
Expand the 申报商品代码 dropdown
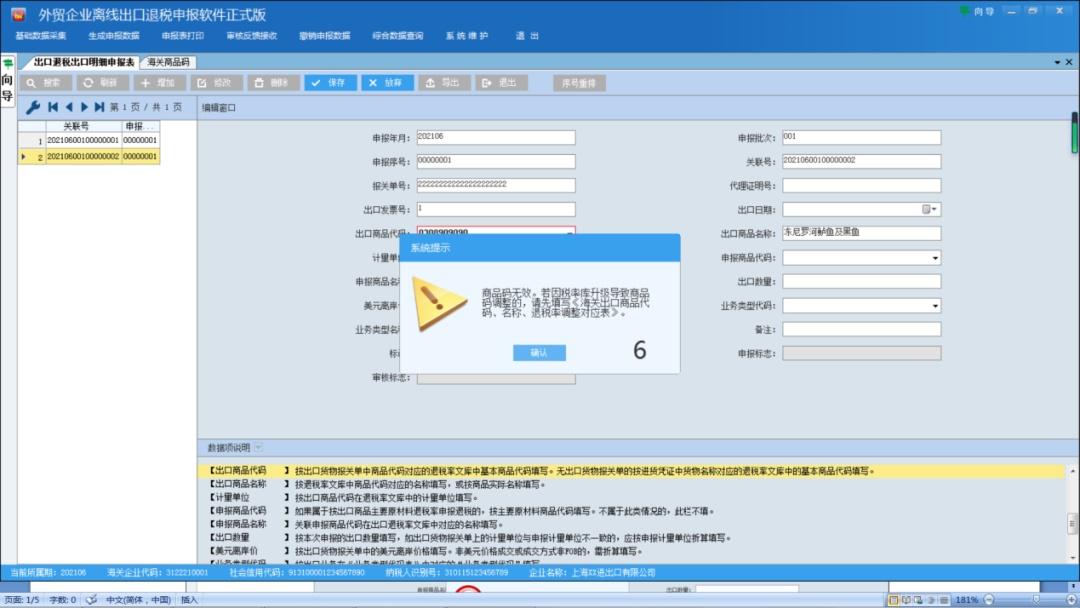click(935, 258)
